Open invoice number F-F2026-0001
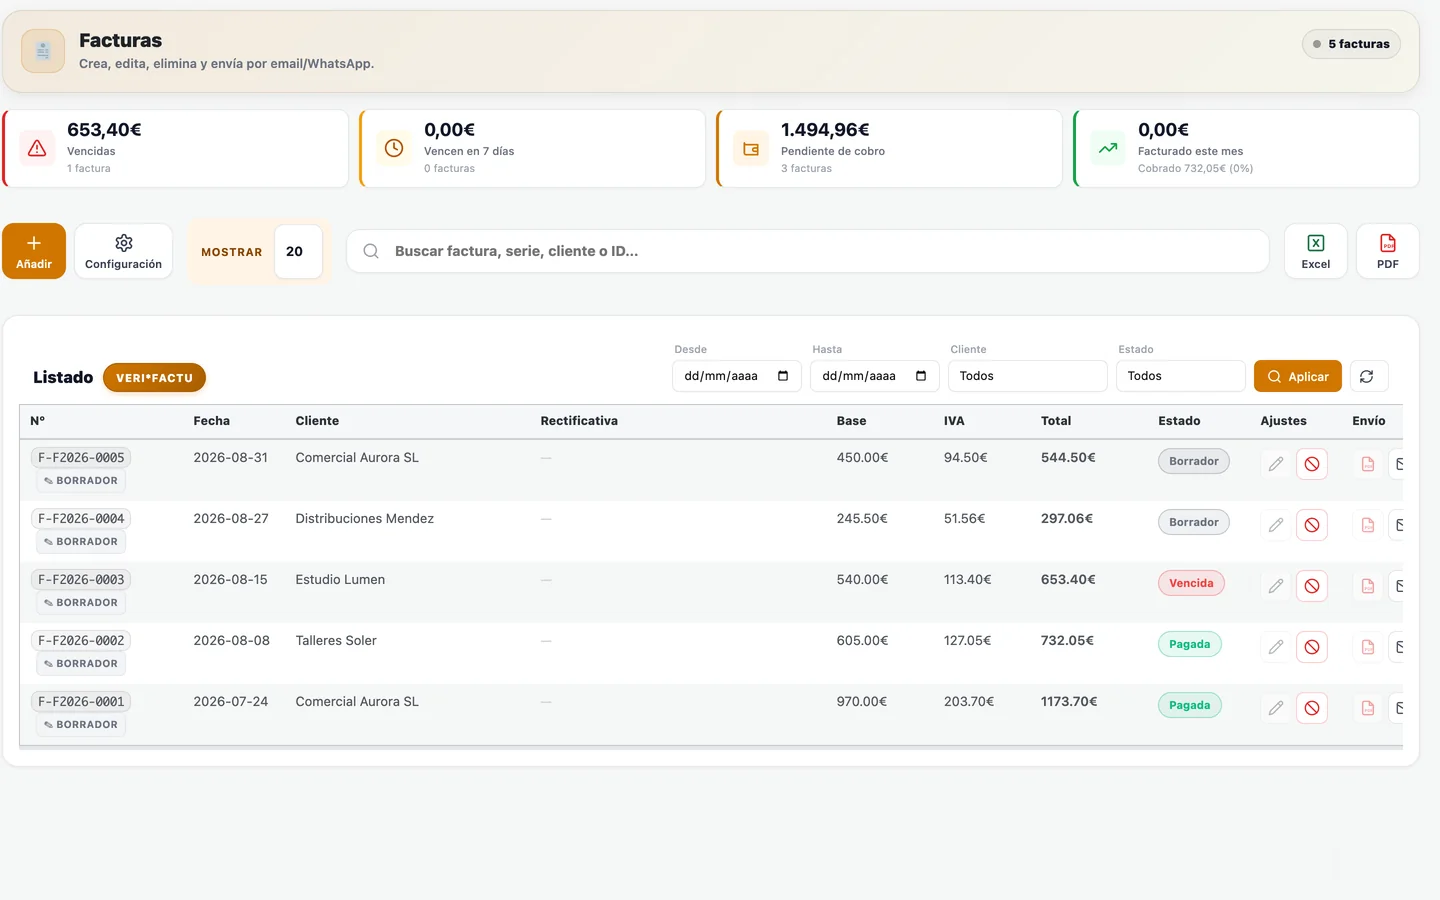 click(81, 702)
